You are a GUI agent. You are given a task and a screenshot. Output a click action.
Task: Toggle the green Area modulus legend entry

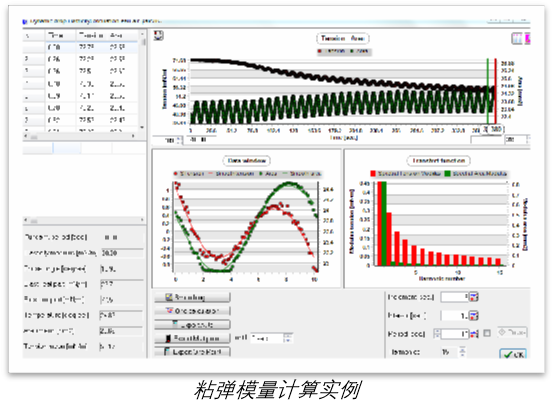click(x=475, y=173)
